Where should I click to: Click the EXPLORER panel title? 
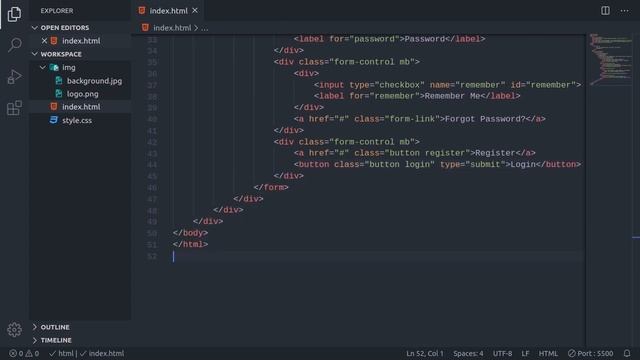(57, 11)
